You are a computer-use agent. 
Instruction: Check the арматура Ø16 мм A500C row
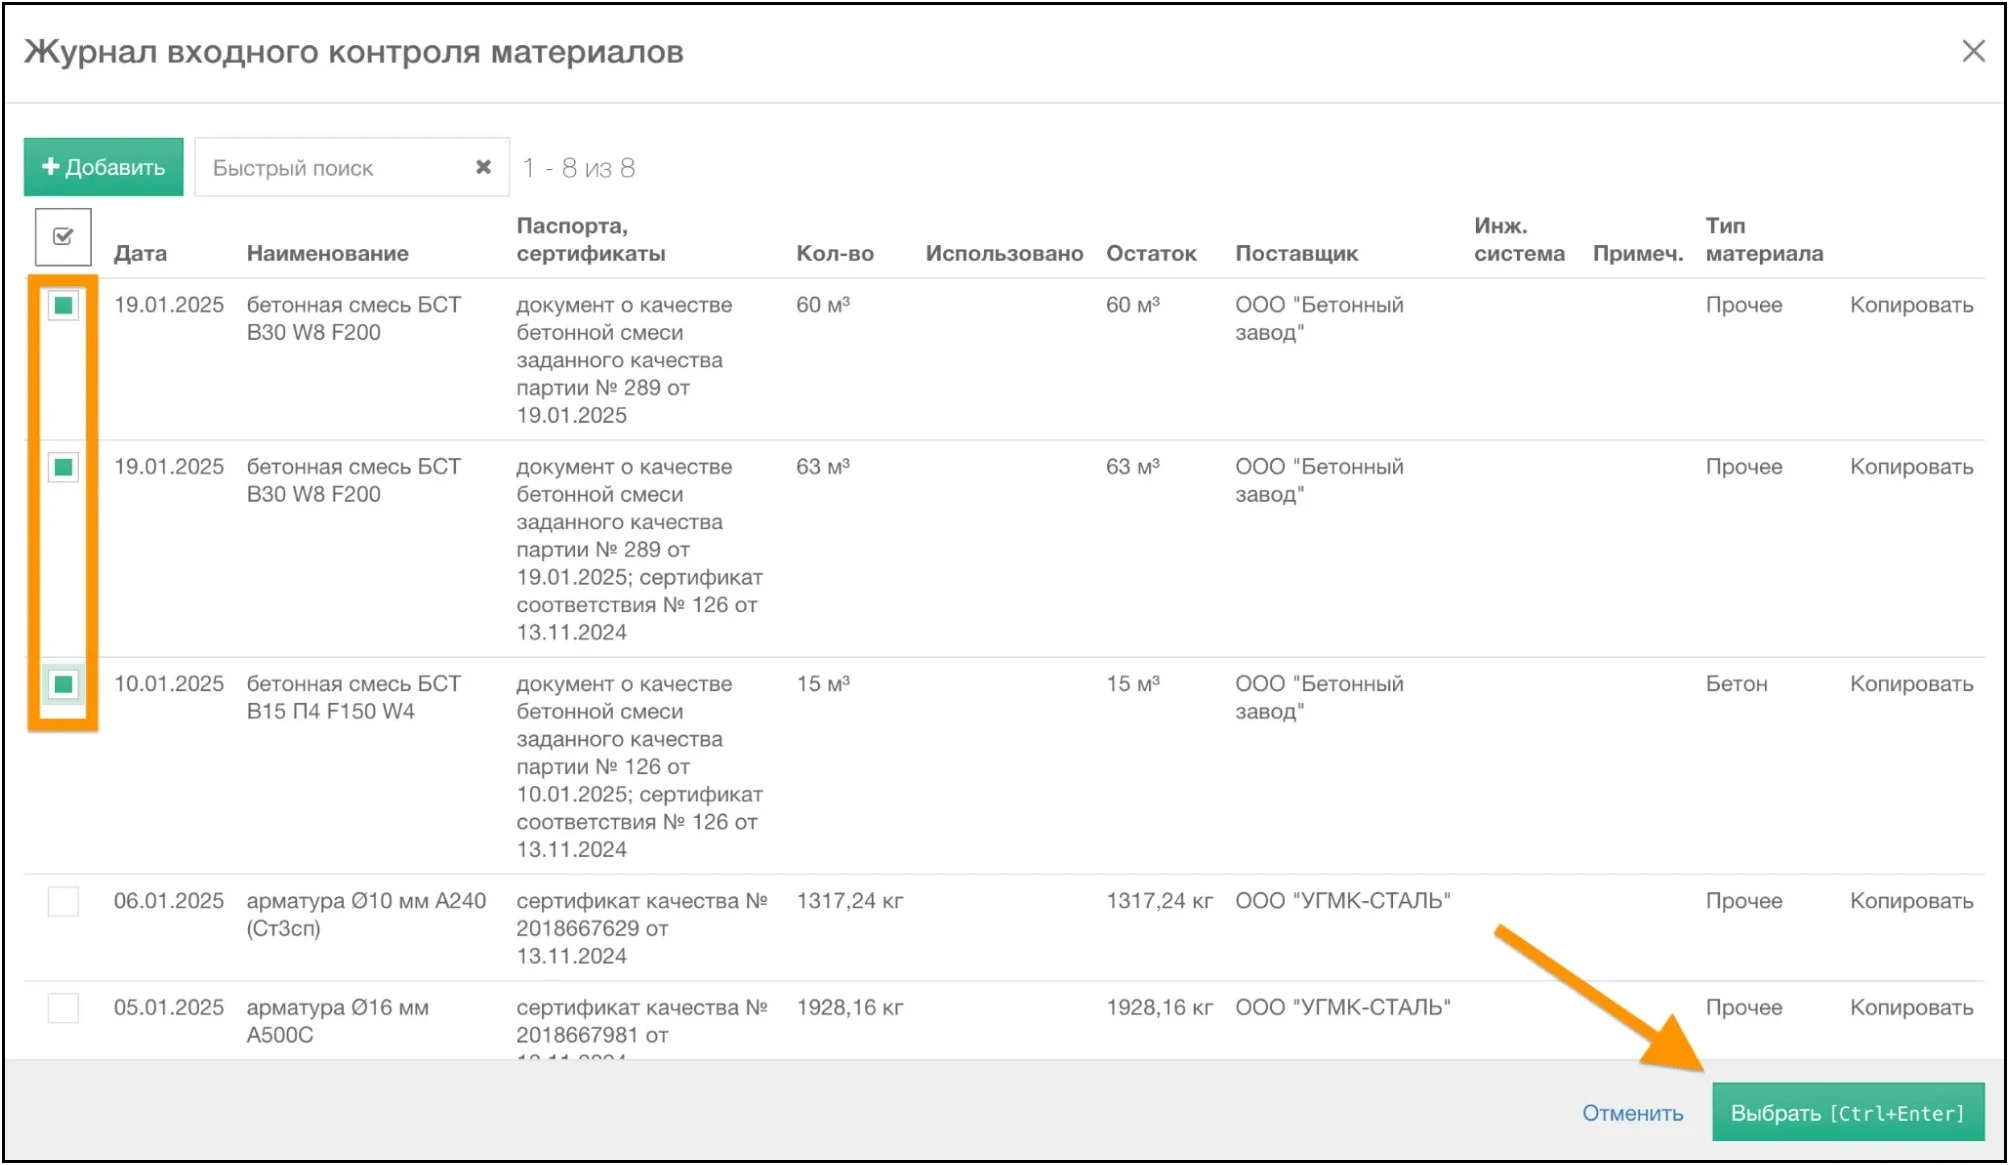63,1007
